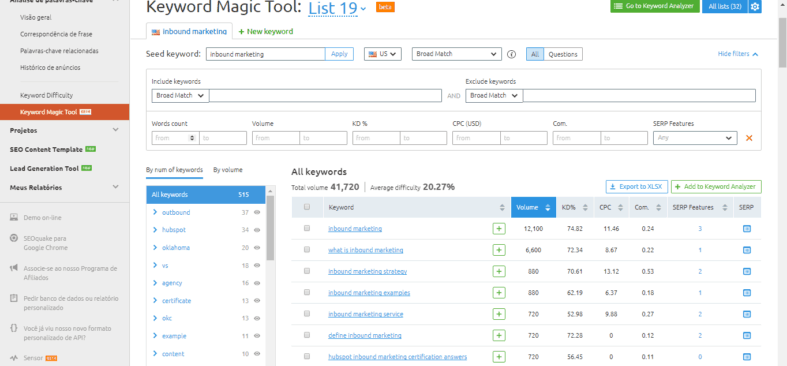The image size is (787, 366).
Task: Click the Include keywords text field
Action: click(325, 95)
